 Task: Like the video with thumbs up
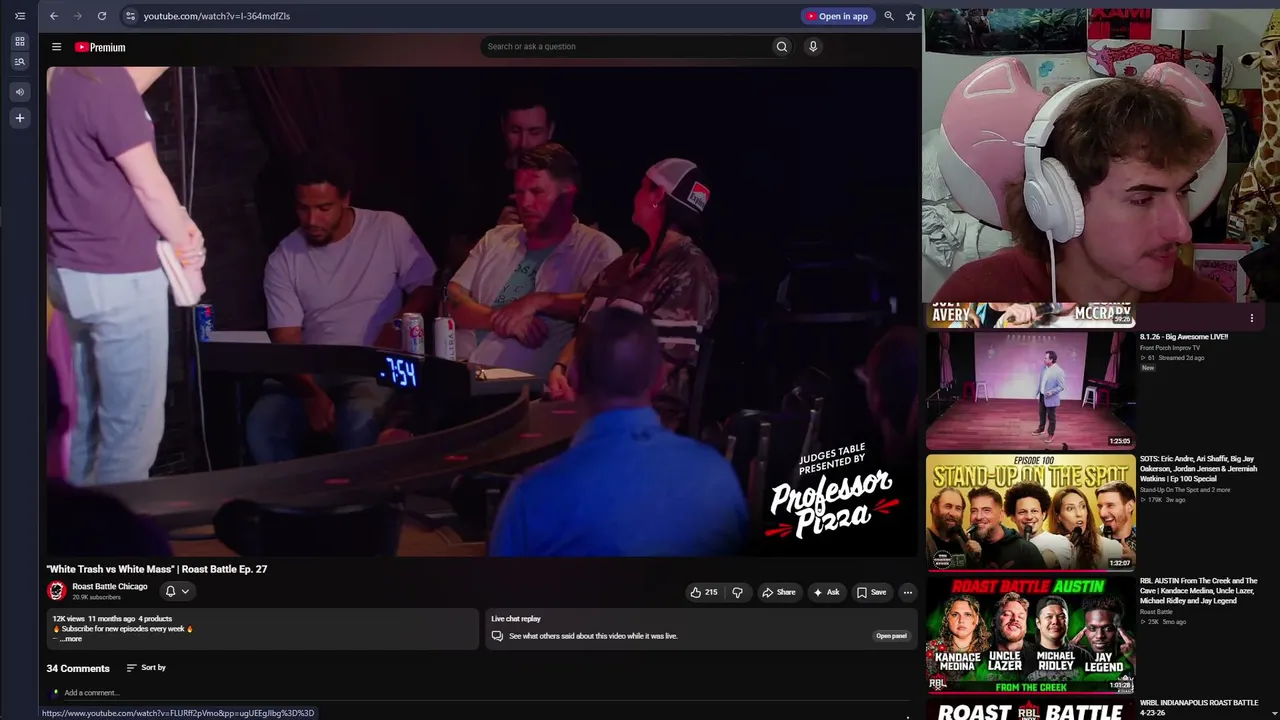(704, 592)
